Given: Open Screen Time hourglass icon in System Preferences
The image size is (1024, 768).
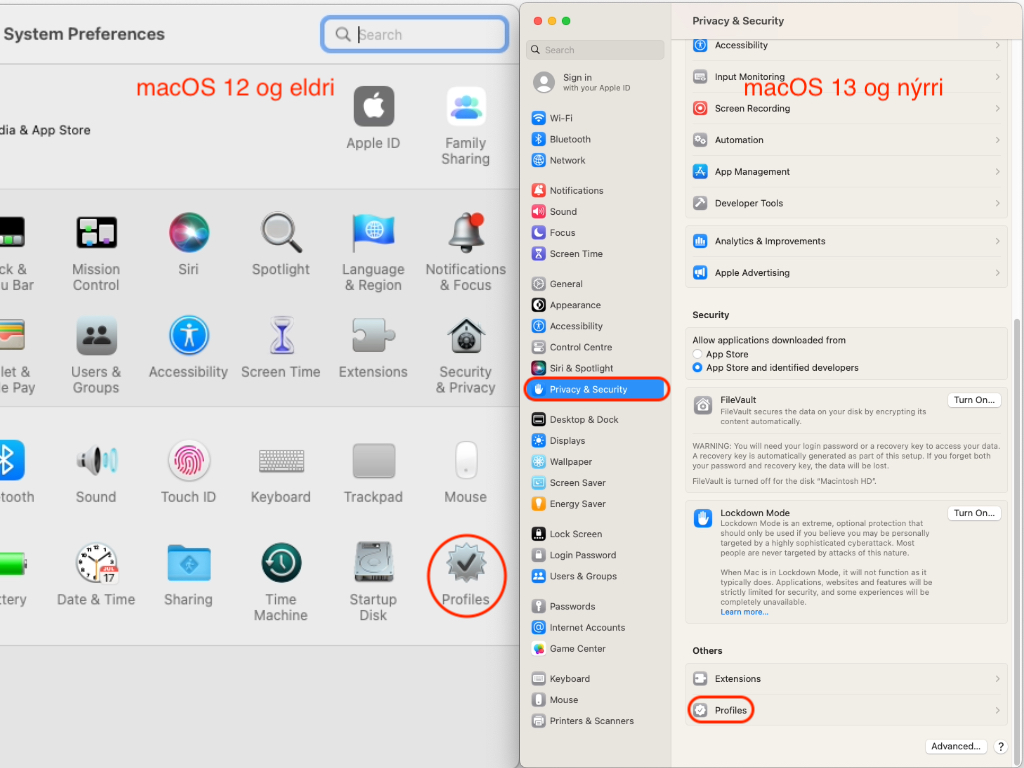Looking at the screenshot, I should (281, 347).
